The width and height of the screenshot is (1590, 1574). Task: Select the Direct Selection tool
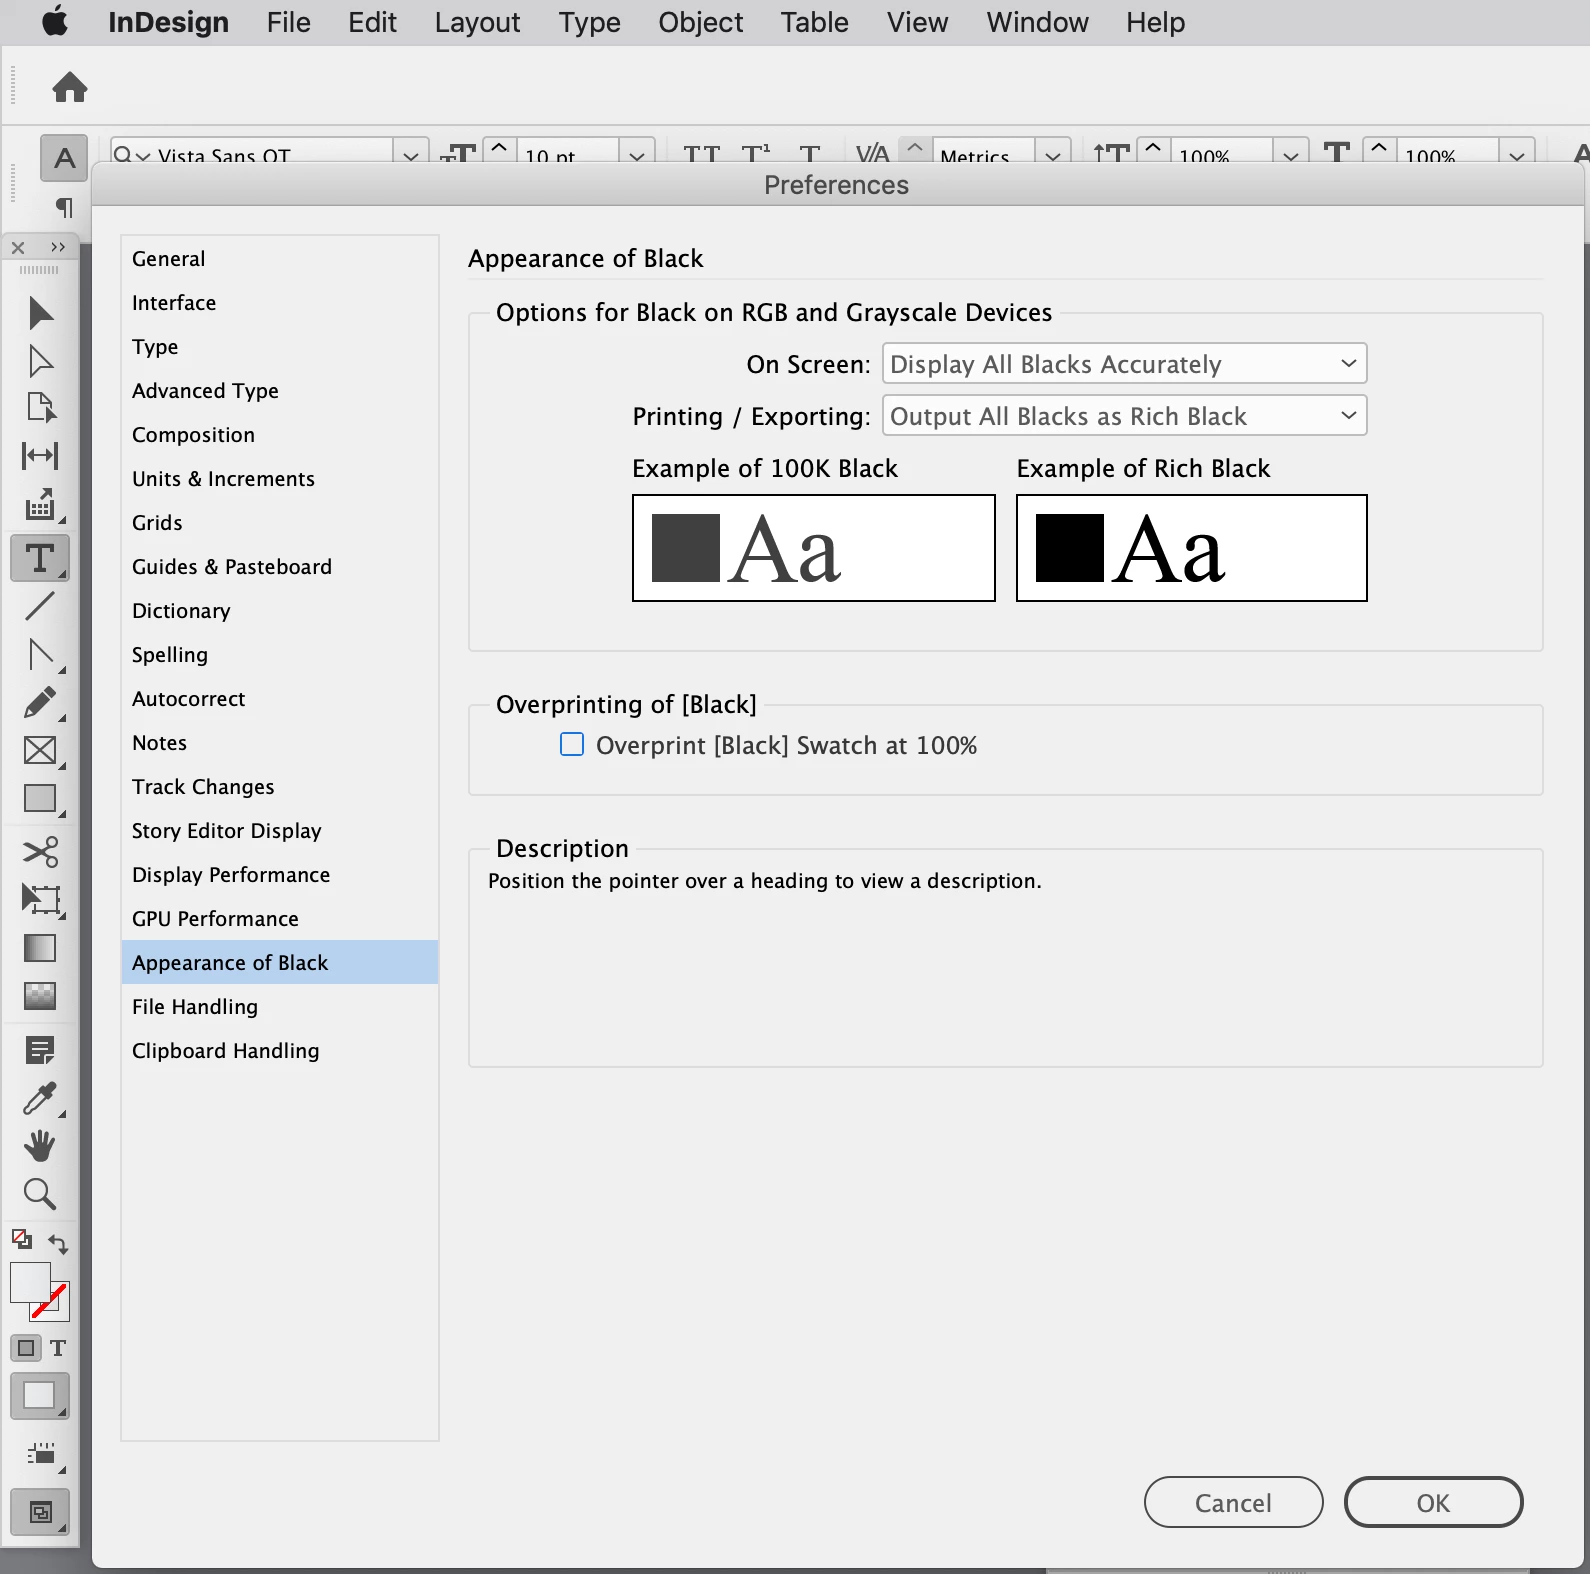pyautogui.click(x=40, y=360)
